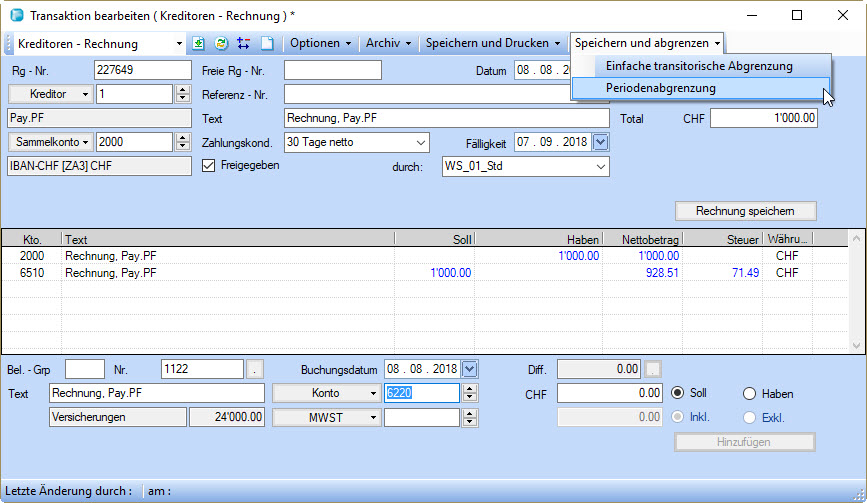This screenshot has width=867, height=503.
Task: Select the Haben radio button
Action: 749,393
